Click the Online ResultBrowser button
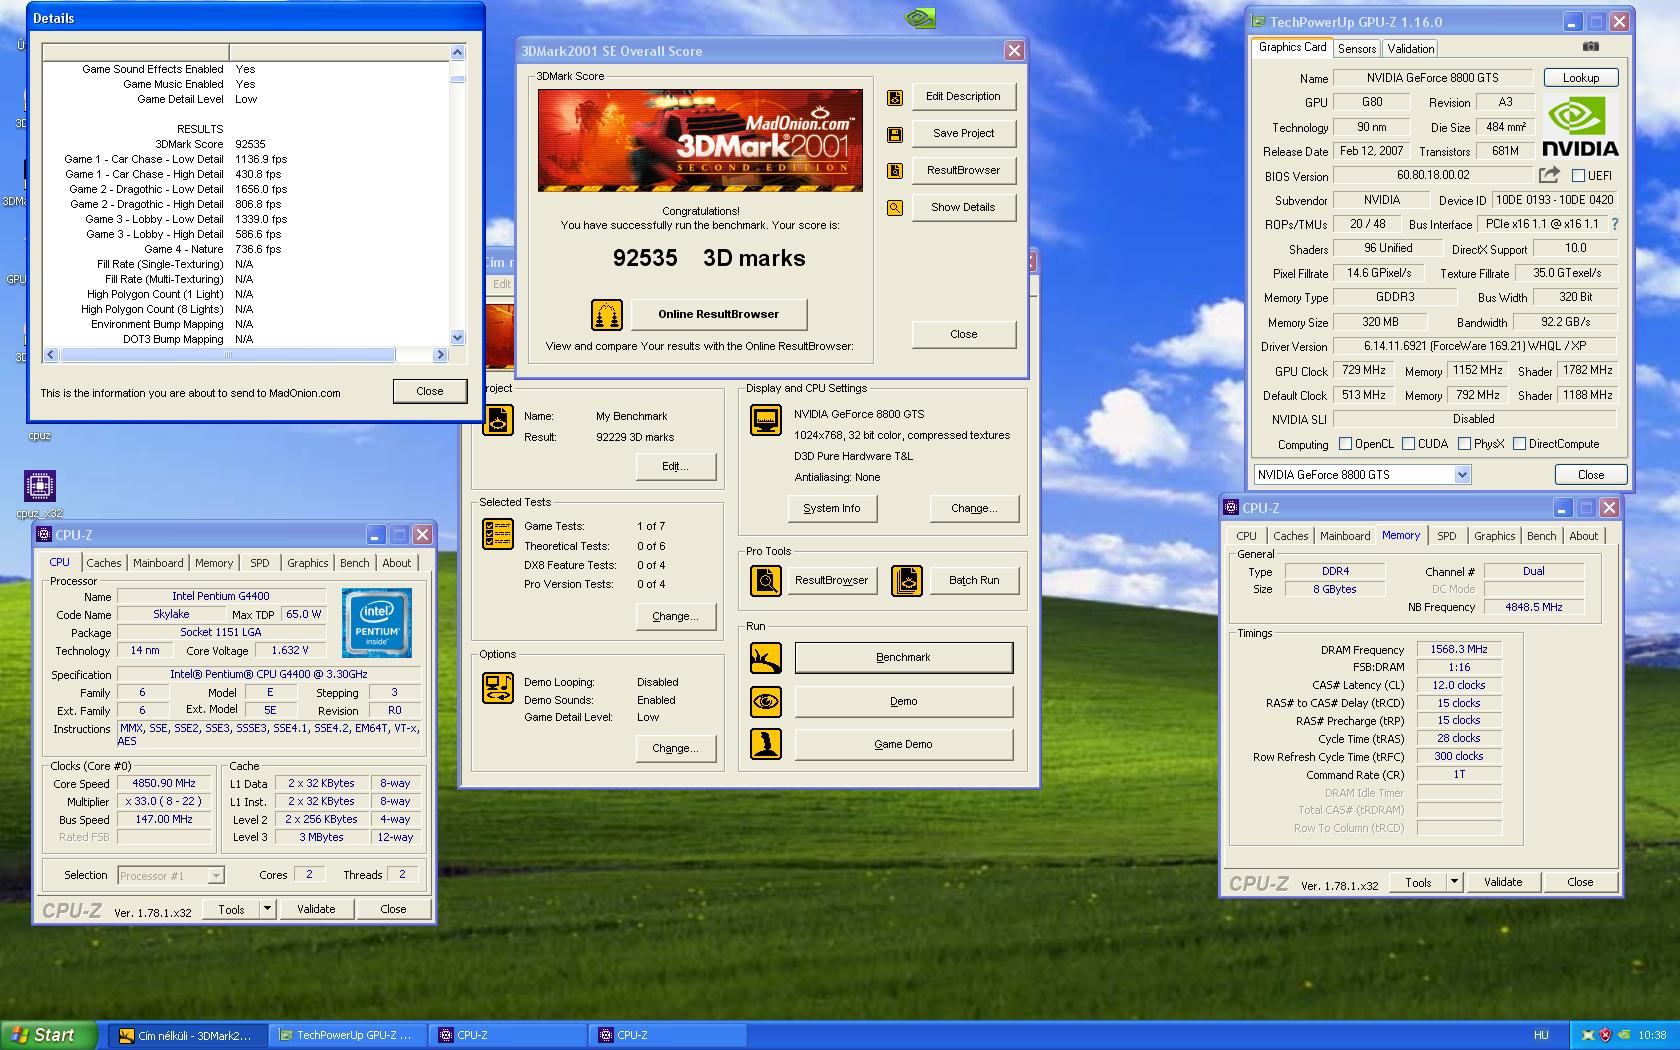Viewport: 1680px width, 1050px height. (718, 314)
